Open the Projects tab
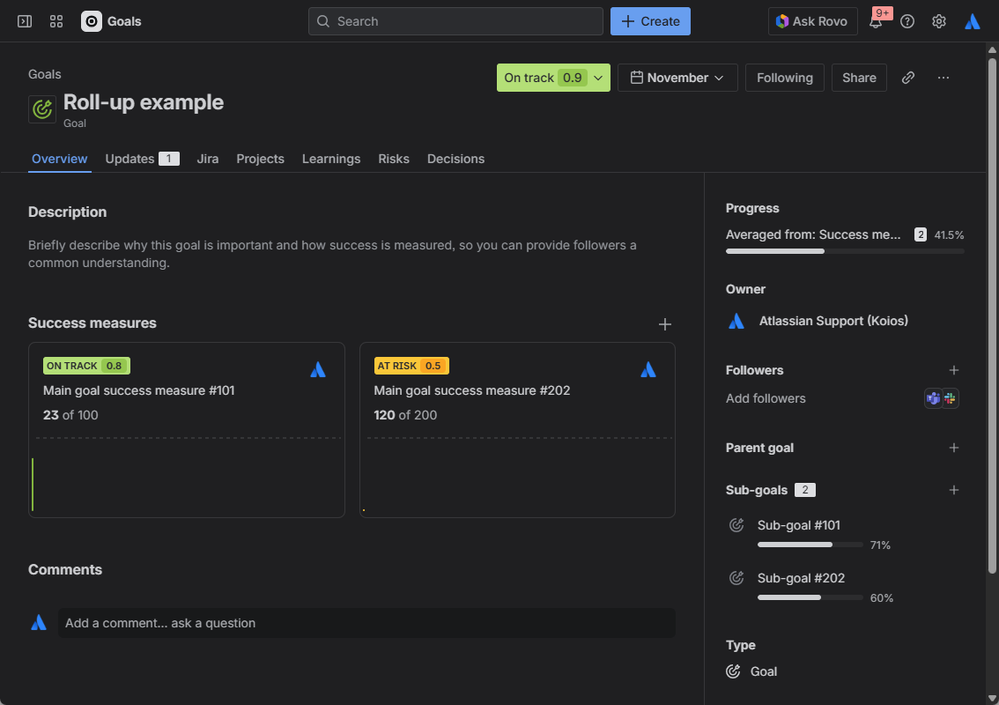 [x=260, y=159]
